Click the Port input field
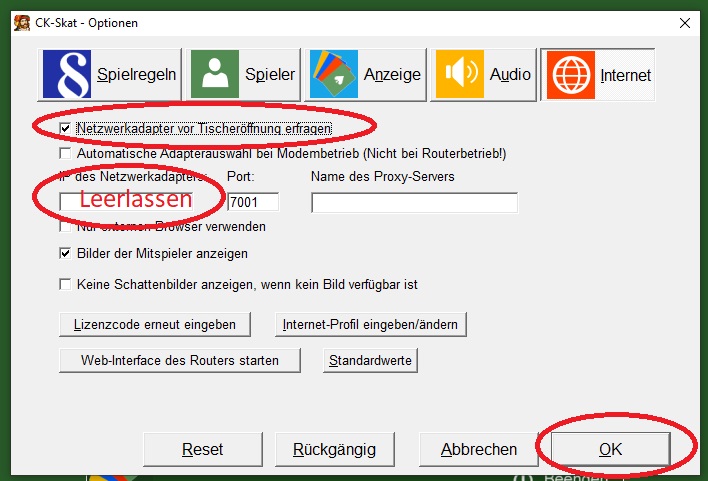 [x=253, y=203]
